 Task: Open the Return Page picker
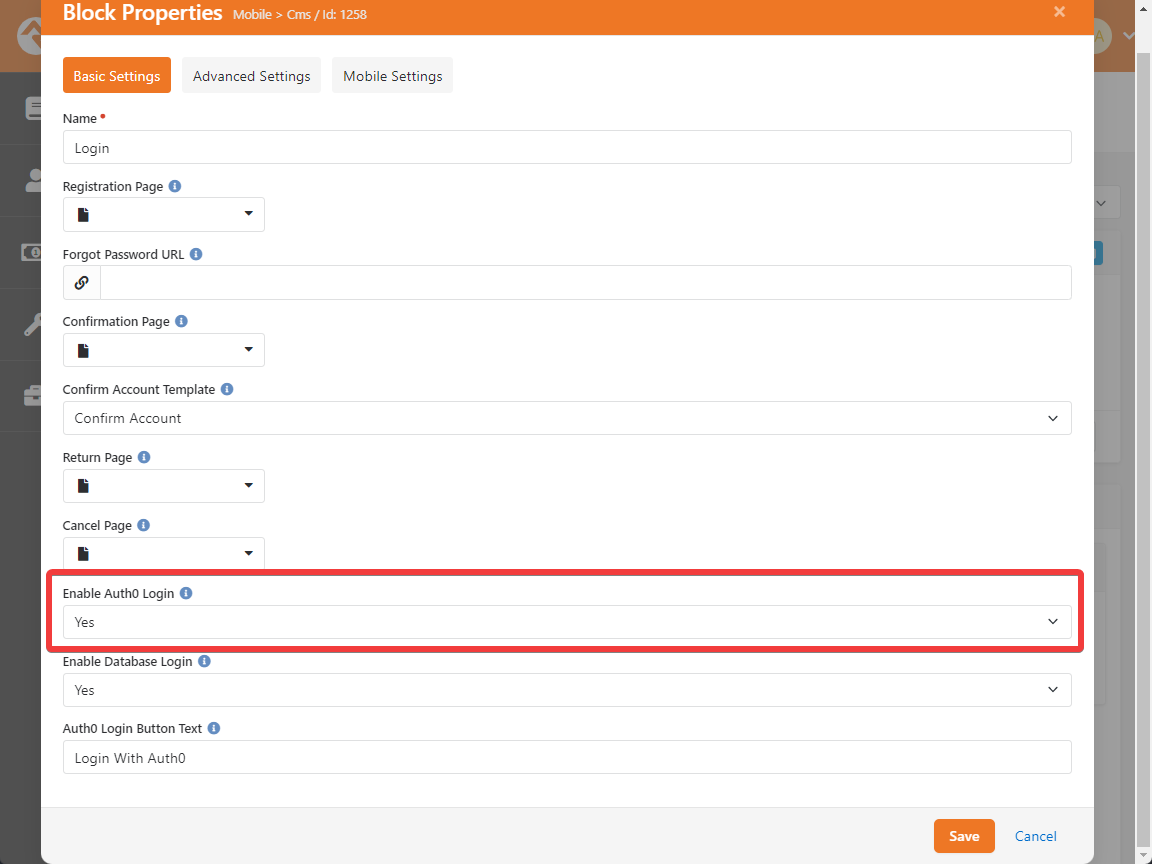[164, 486]
